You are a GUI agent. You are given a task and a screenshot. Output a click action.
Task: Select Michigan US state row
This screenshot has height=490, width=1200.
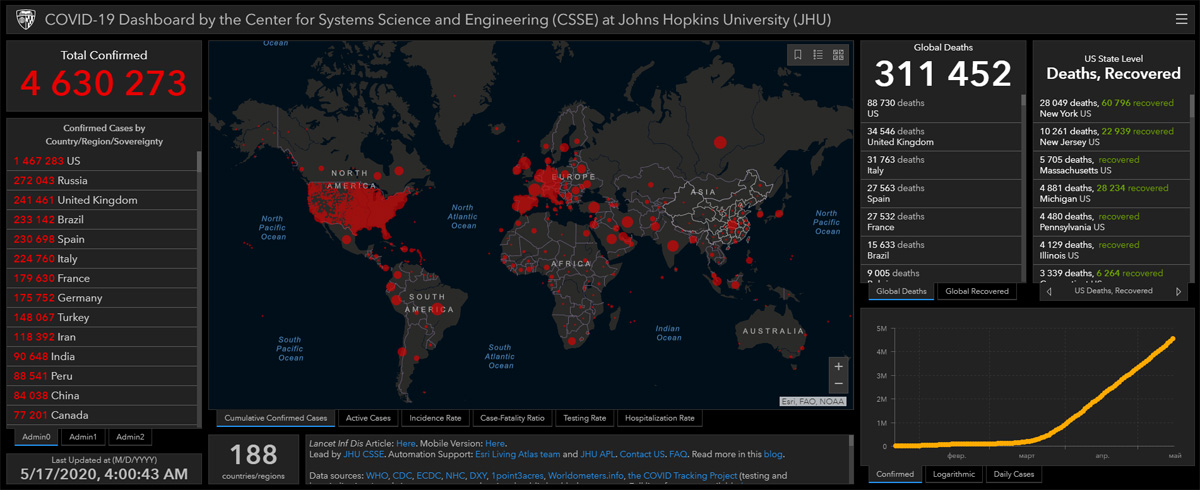[x=1112, y=193]
